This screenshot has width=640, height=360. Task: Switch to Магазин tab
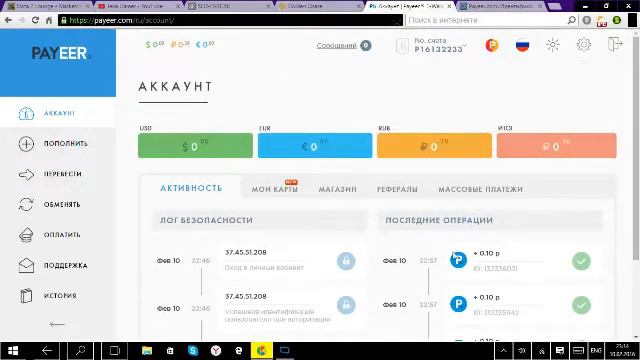pos(338,189)
